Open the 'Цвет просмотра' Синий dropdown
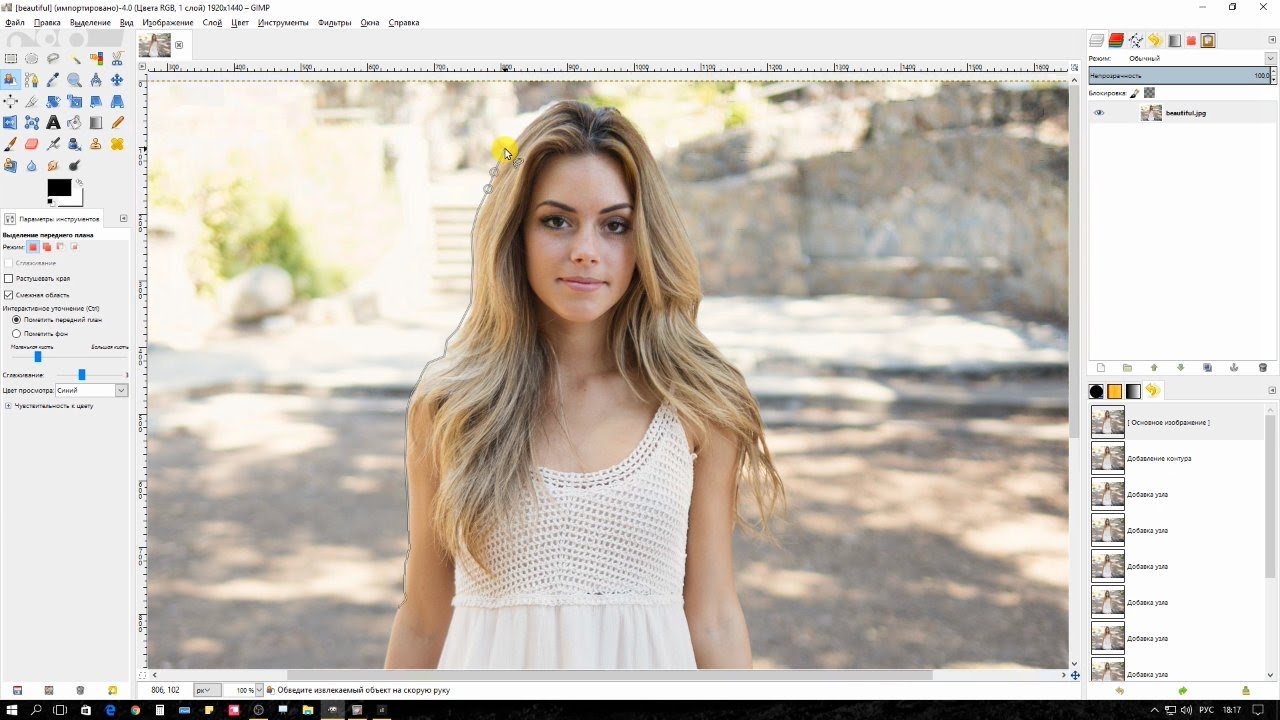This screenshot has width=1280, height=720. coord(91,390)
